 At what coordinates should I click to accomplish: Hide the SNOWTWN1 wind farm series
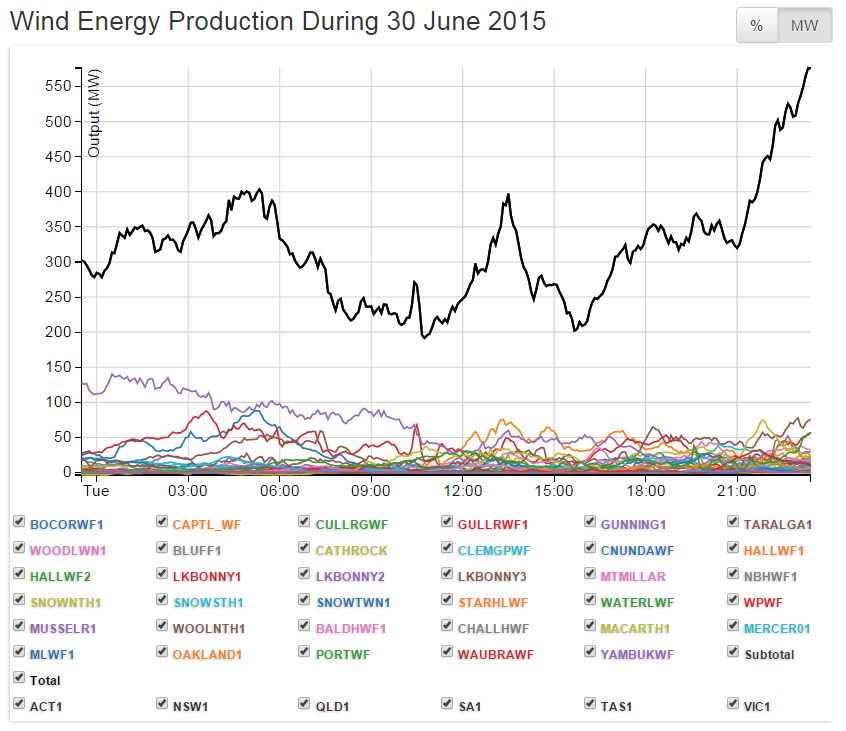305,600
